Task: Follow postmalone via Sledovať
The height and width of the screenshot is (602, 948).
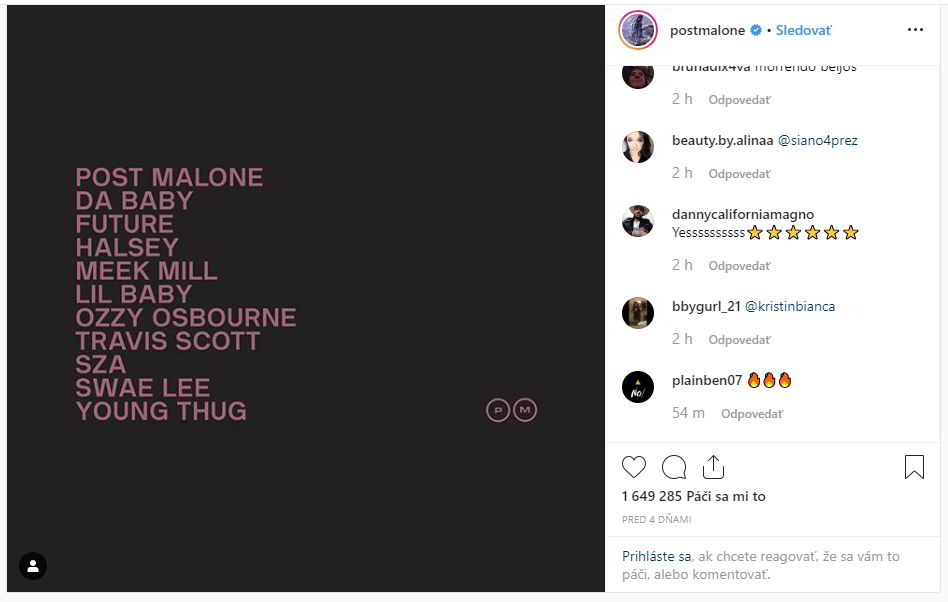Action: [803, 30]
